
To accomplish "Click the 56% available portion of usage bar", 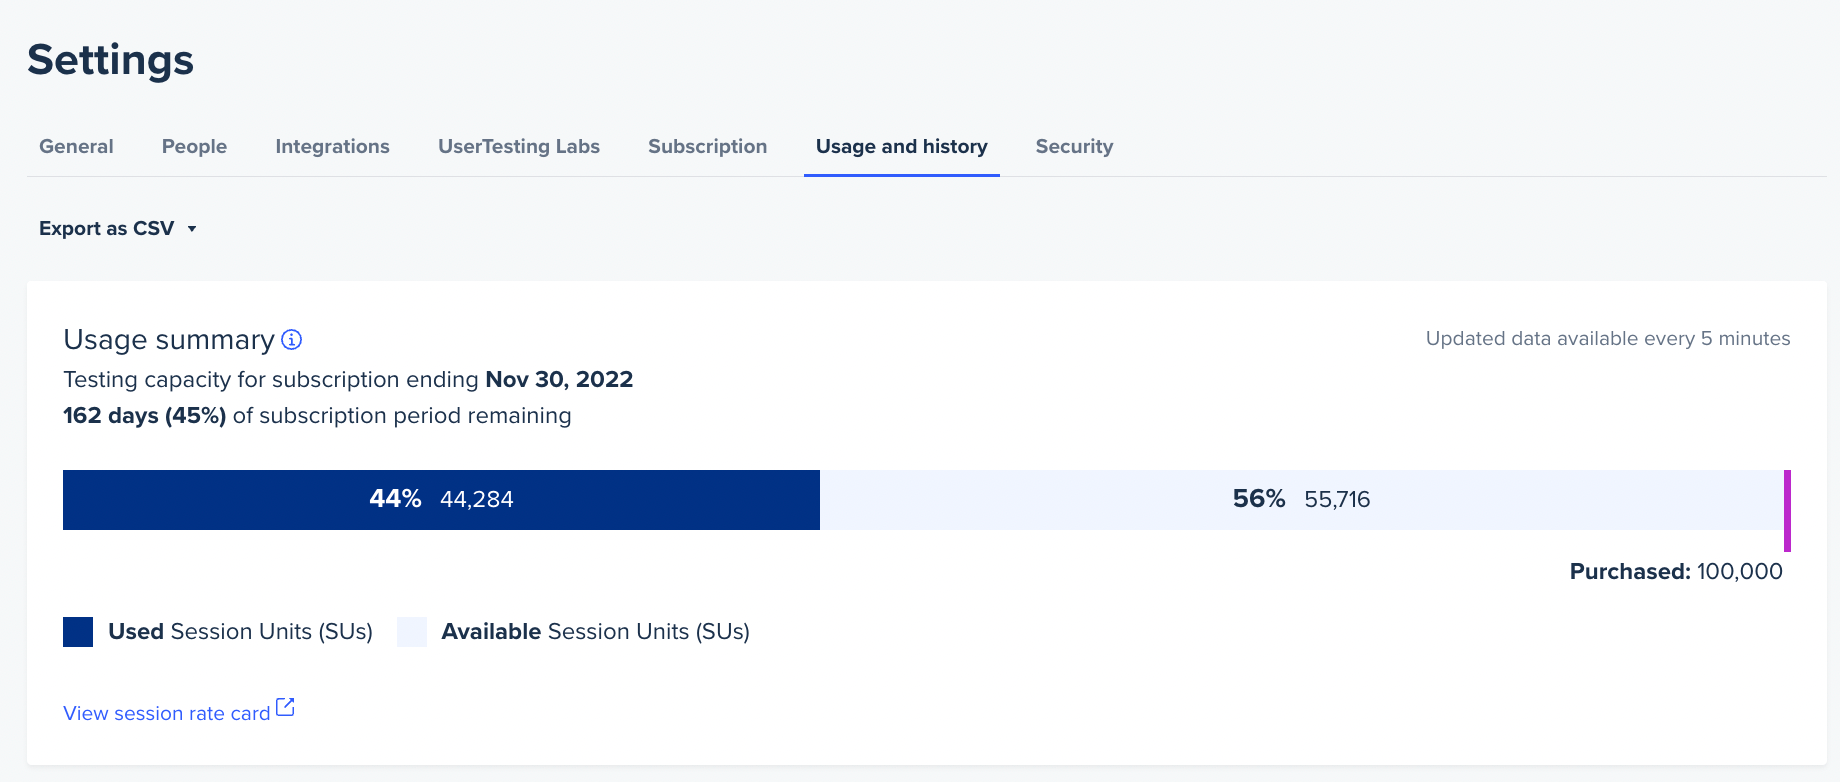I will pos(1301,500).
